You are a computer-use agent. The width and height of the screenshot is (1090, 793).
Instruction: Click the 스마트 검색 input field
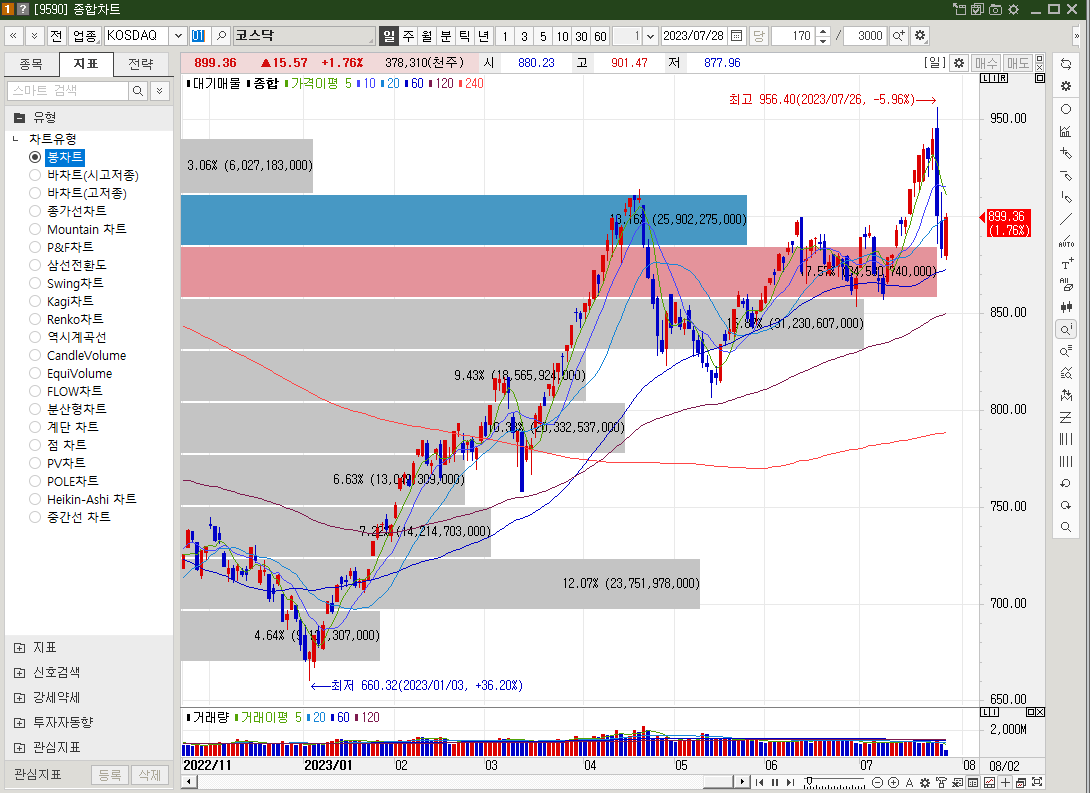click(68, 91)
